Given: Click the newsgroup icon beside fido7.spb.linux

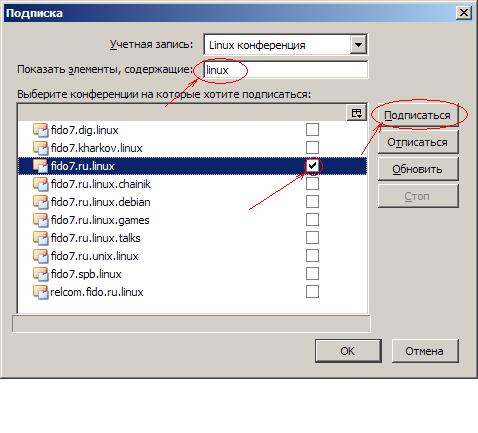Looking at the screenshot, I should coord(41,274).
